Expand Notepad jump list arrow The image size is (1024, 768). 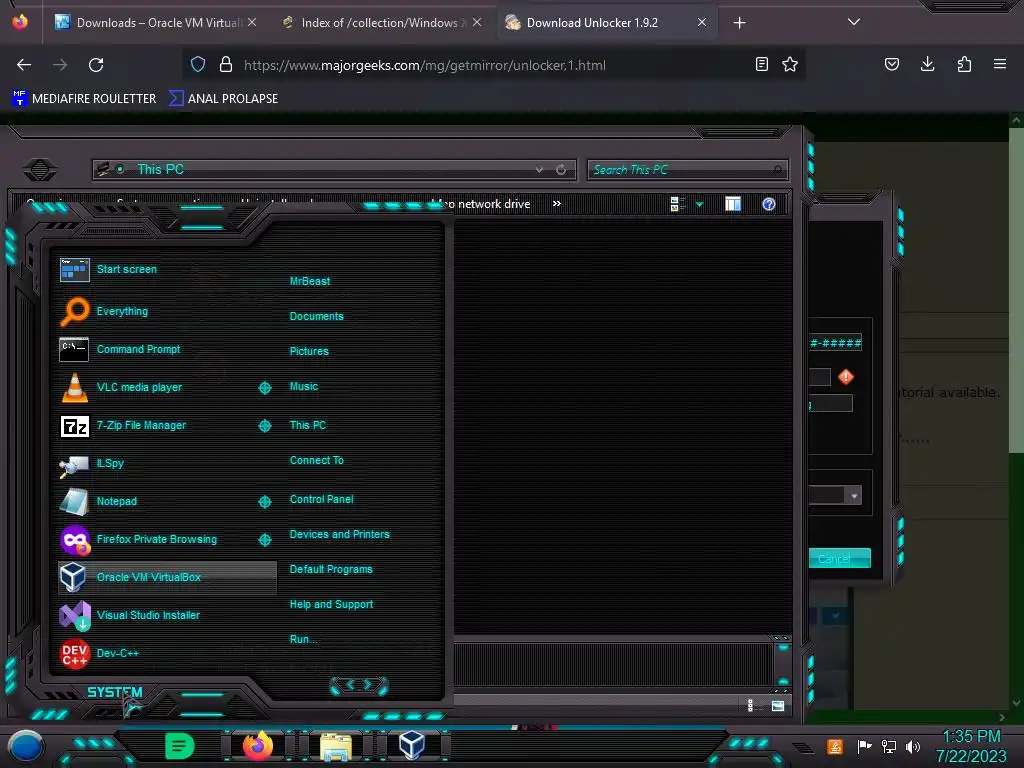[264, 502]
